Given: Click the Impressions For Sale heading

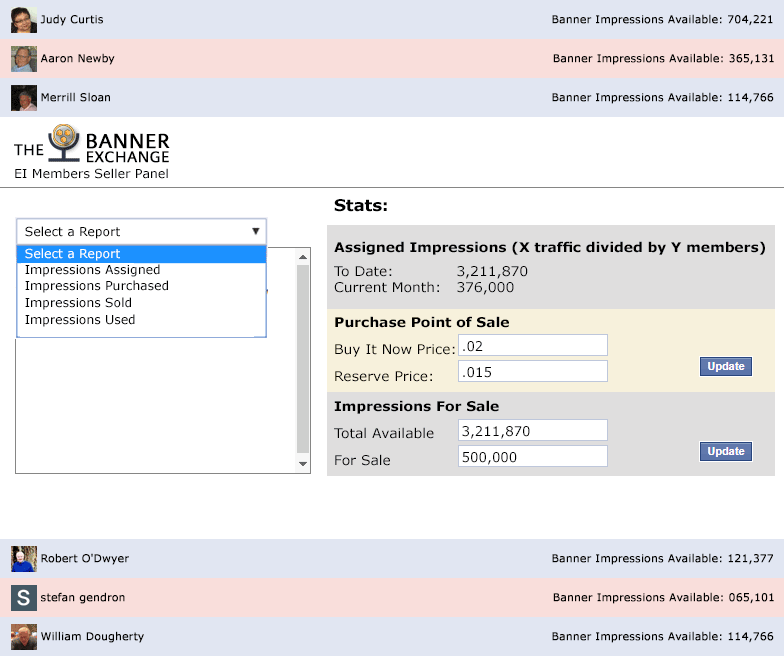Looking at the screenshot, I should (416, 406).
